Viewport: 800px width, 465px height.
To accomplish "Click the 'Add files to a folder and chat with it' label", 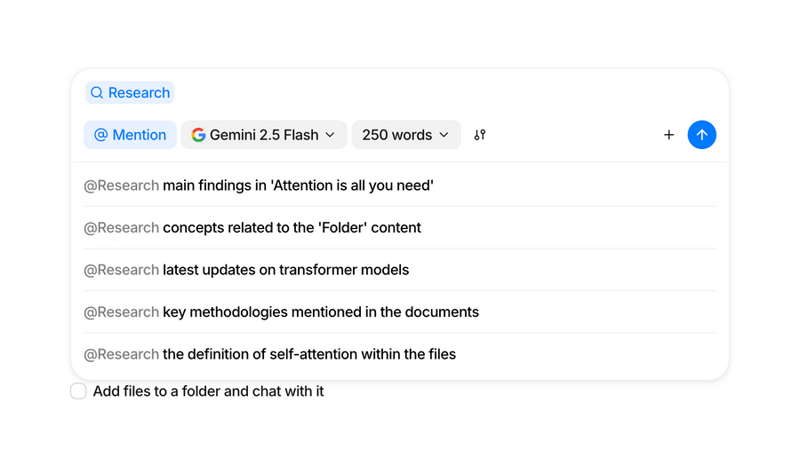I will [x=208, y=391].
